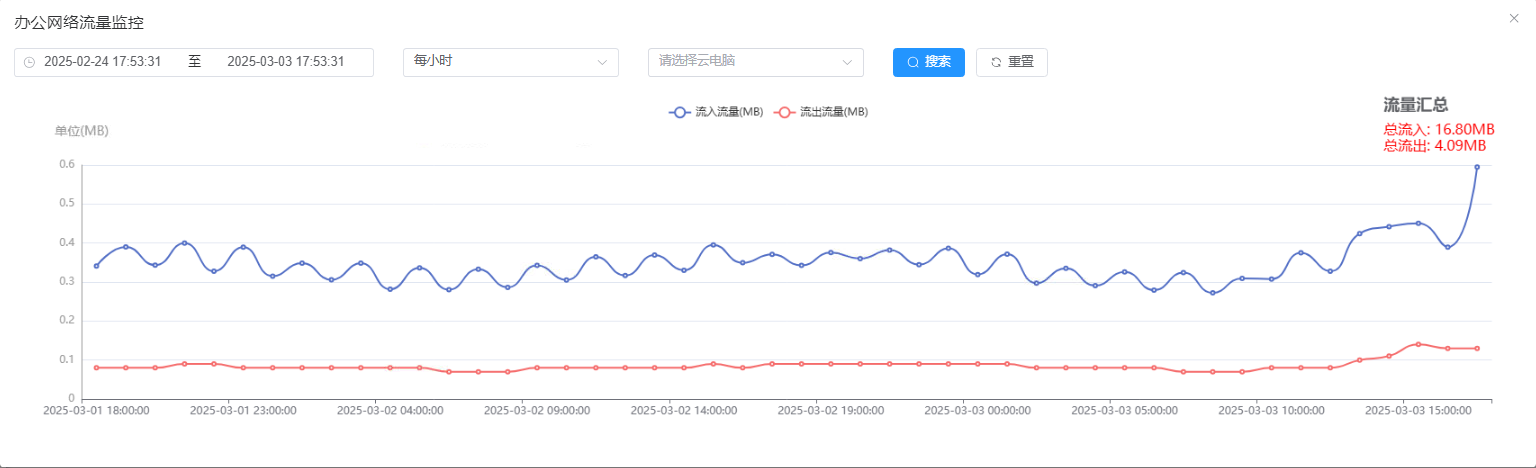Screen dimensions: 1536x468
Task: Click the red 流出流量 legend marker
Action: click(785, 112)
